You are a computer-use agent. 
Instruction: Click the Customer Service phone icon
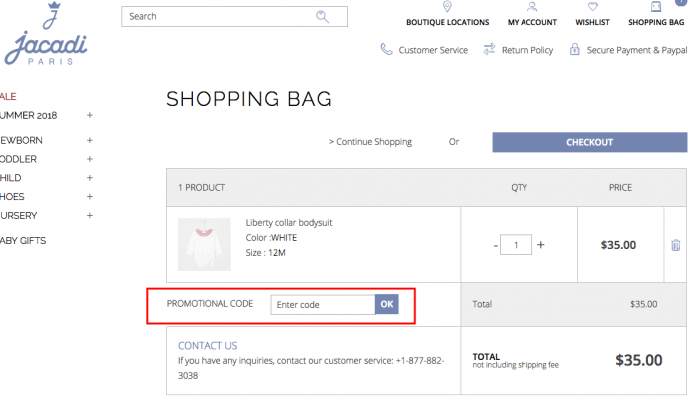[386, 49]
